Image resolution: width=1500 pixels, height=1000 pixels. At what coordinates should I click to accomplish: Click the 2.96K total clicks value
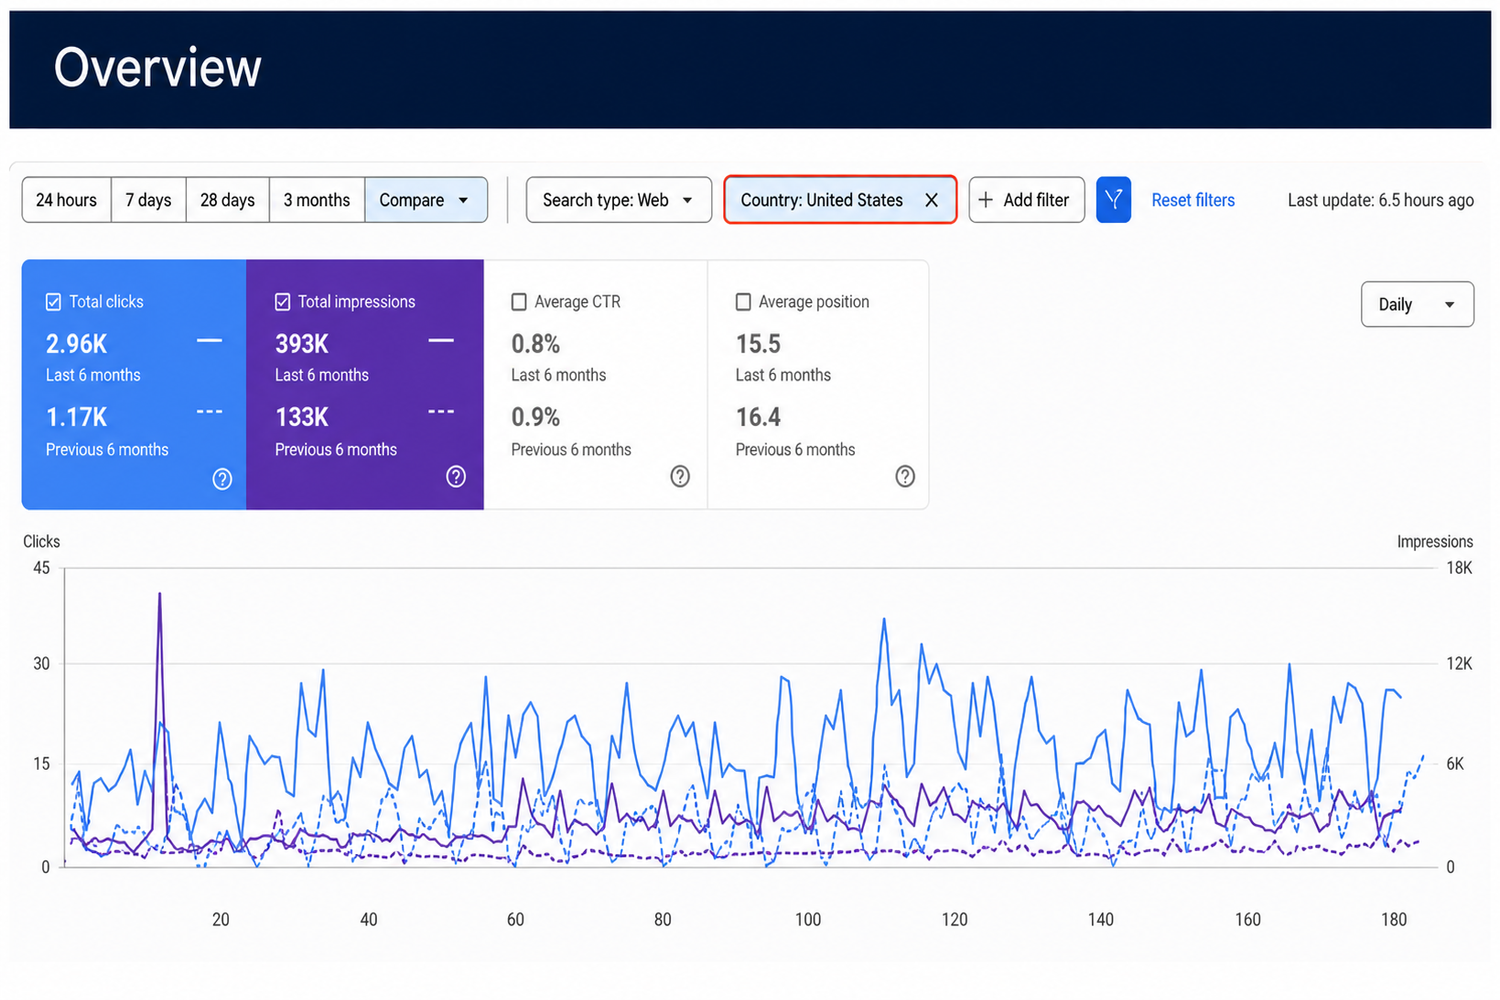click(77, 344)
